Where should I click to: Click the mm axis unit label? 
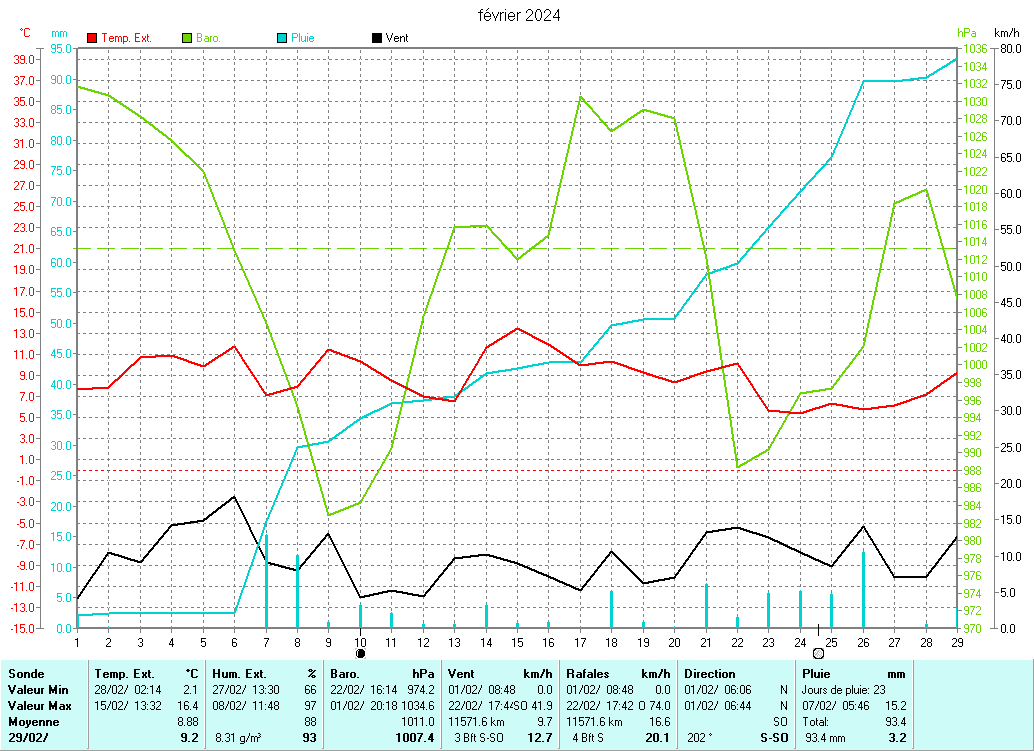(x=60, y=33)
